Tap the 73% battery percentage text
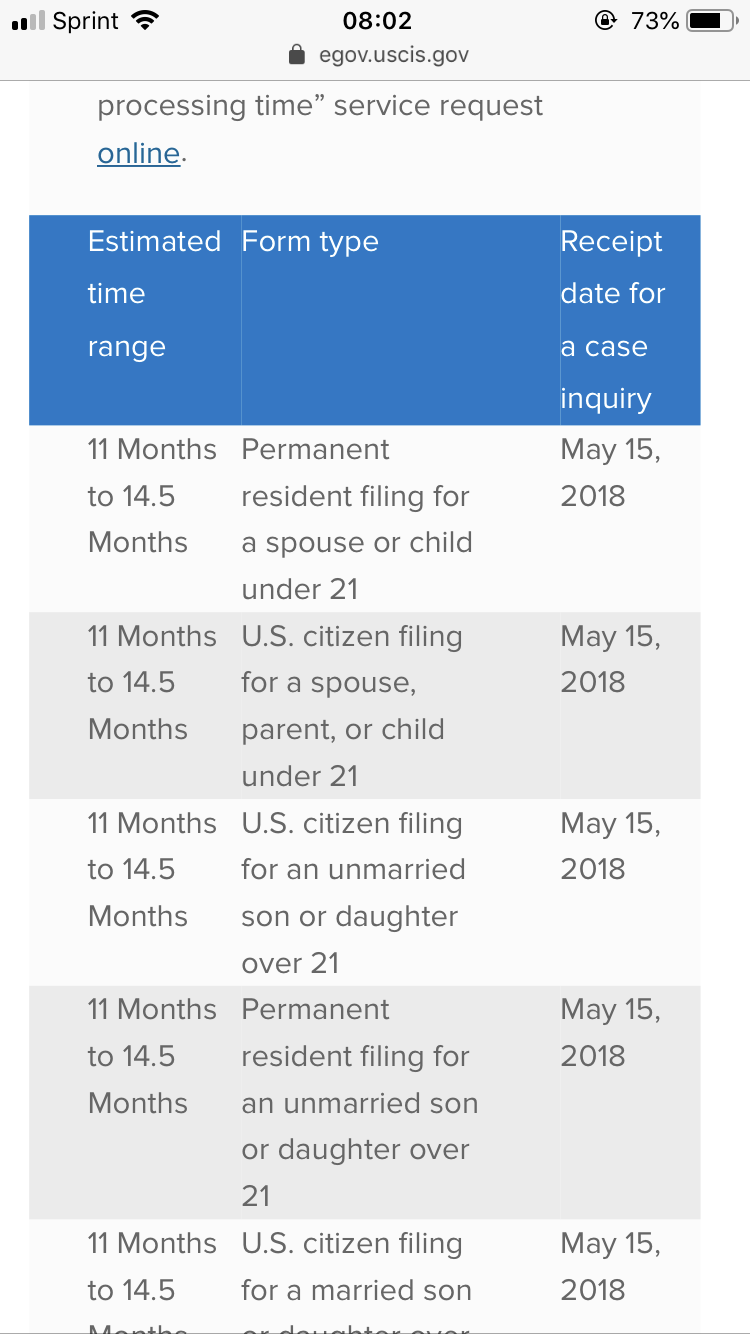750x1334 pixels. click(x=655, y=20)
